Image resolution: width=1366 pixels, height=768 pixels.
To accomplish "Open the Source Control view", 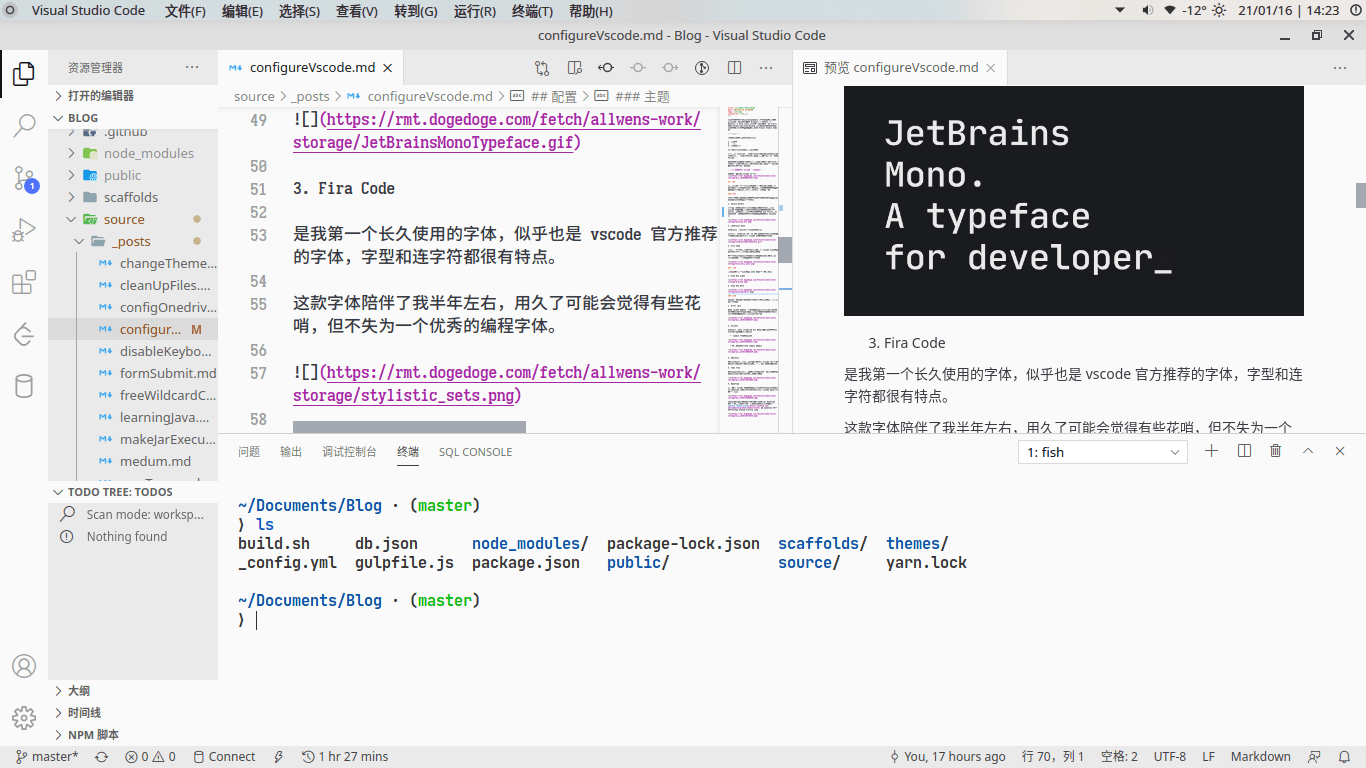I will click(24, 179).
